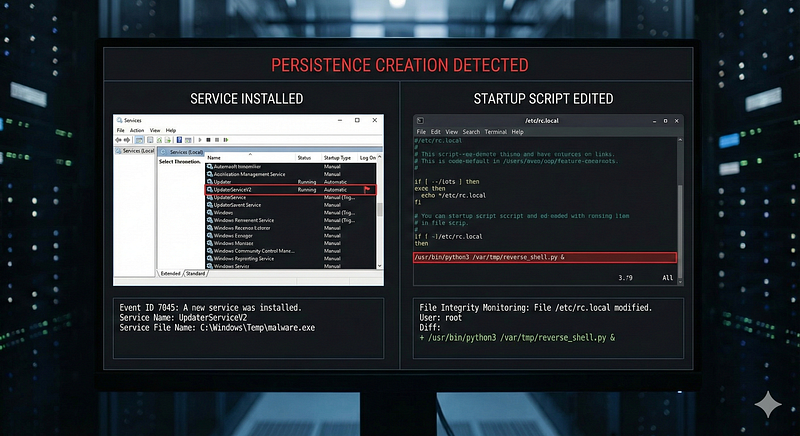
Task: Open the View menu in Services window
Action: click(155, 131)
